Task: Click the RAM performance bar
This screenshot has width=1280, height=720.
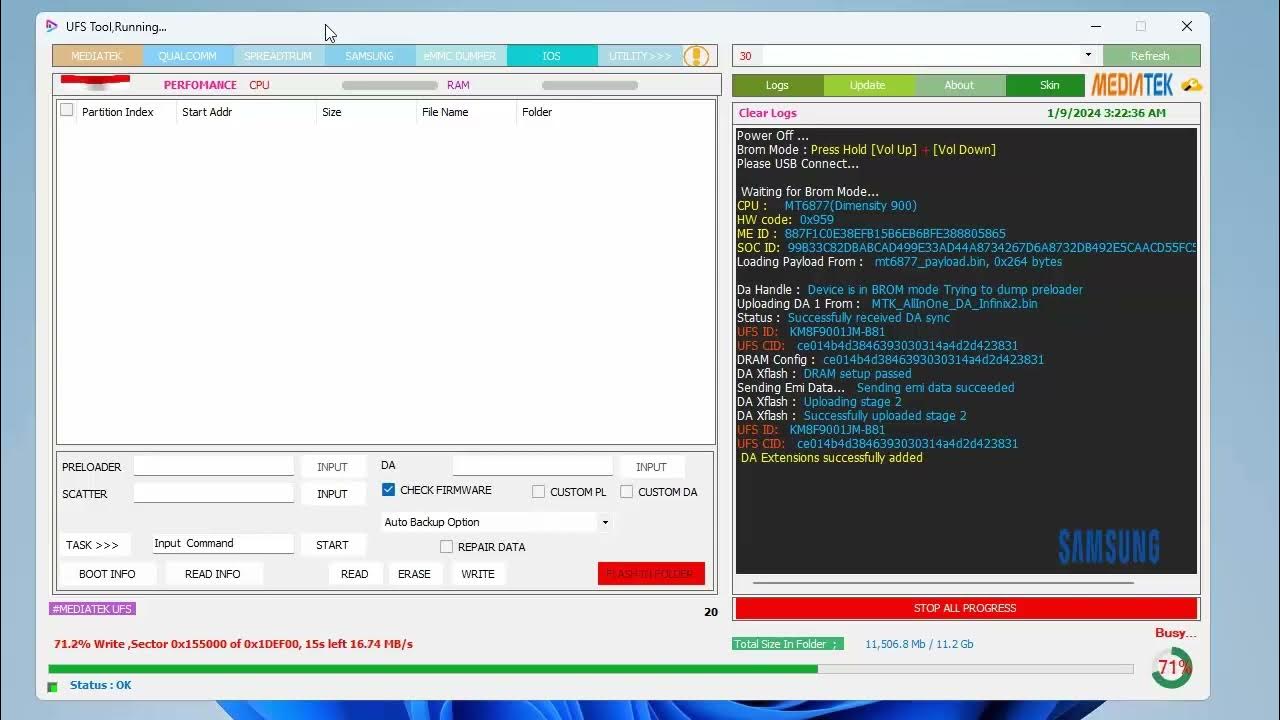Action: coord(589,86)
